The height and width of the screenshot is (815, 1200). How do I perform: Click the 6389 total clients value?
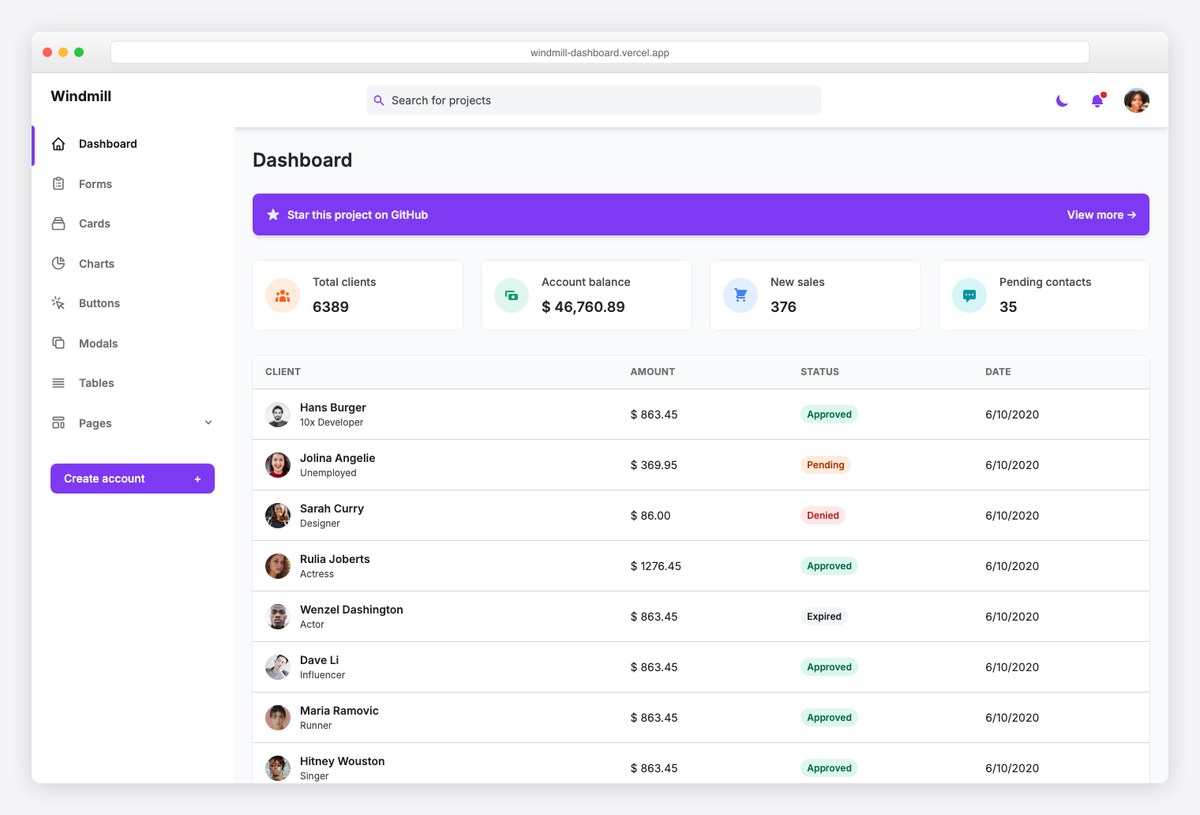[331, 307]
